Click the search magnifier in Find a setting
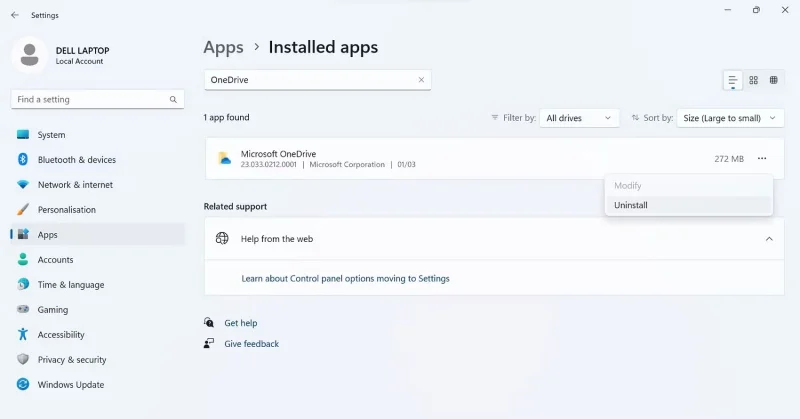This screenshot has height=419, width=800. 173,100
